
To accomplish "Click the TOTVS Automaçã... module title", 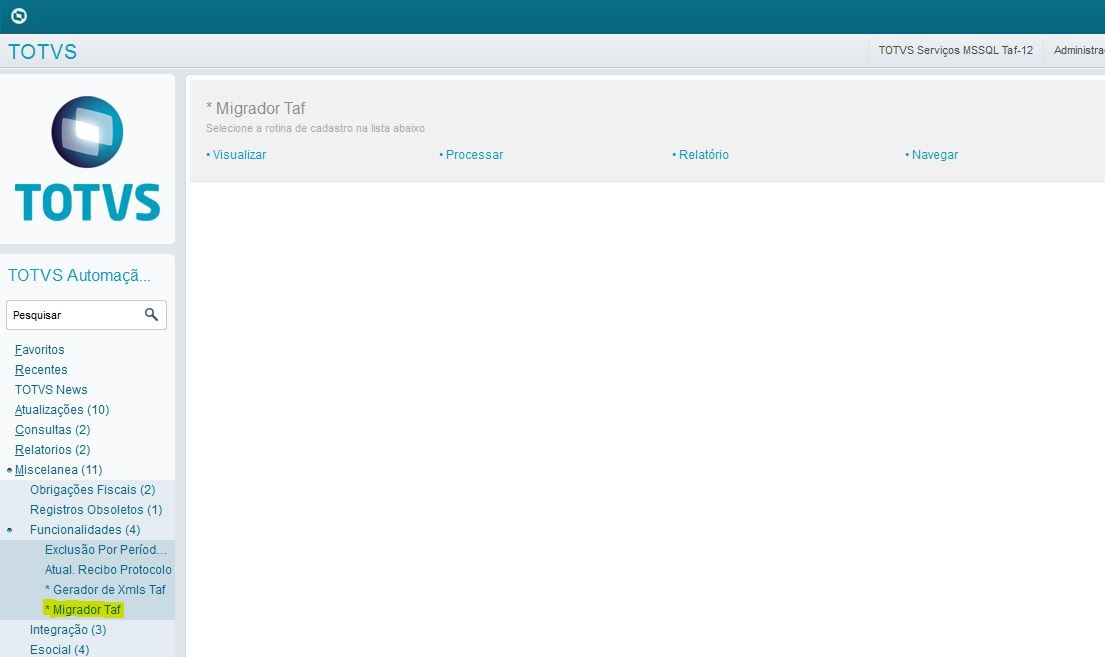I will [x=79, y=275].
